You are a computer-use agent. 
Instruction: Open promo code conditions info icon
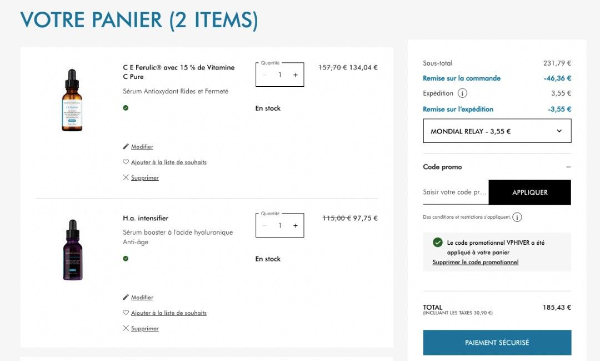coord(517,217)
